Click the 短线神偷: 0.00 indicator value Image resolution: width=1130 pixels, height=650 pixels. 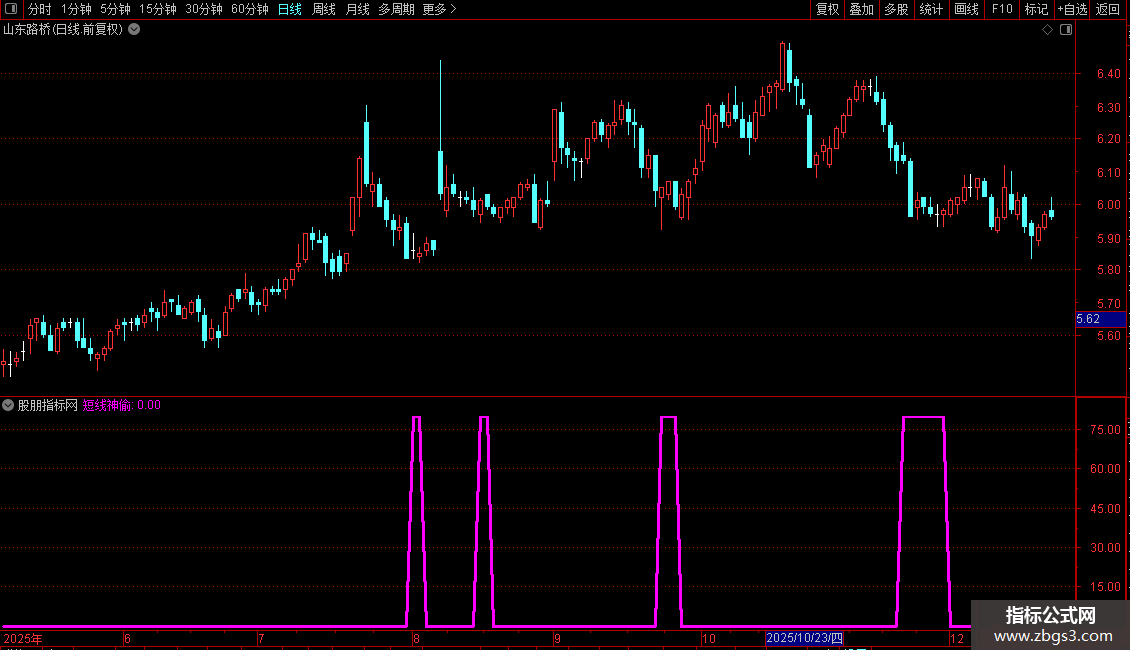tap(122, 405)
